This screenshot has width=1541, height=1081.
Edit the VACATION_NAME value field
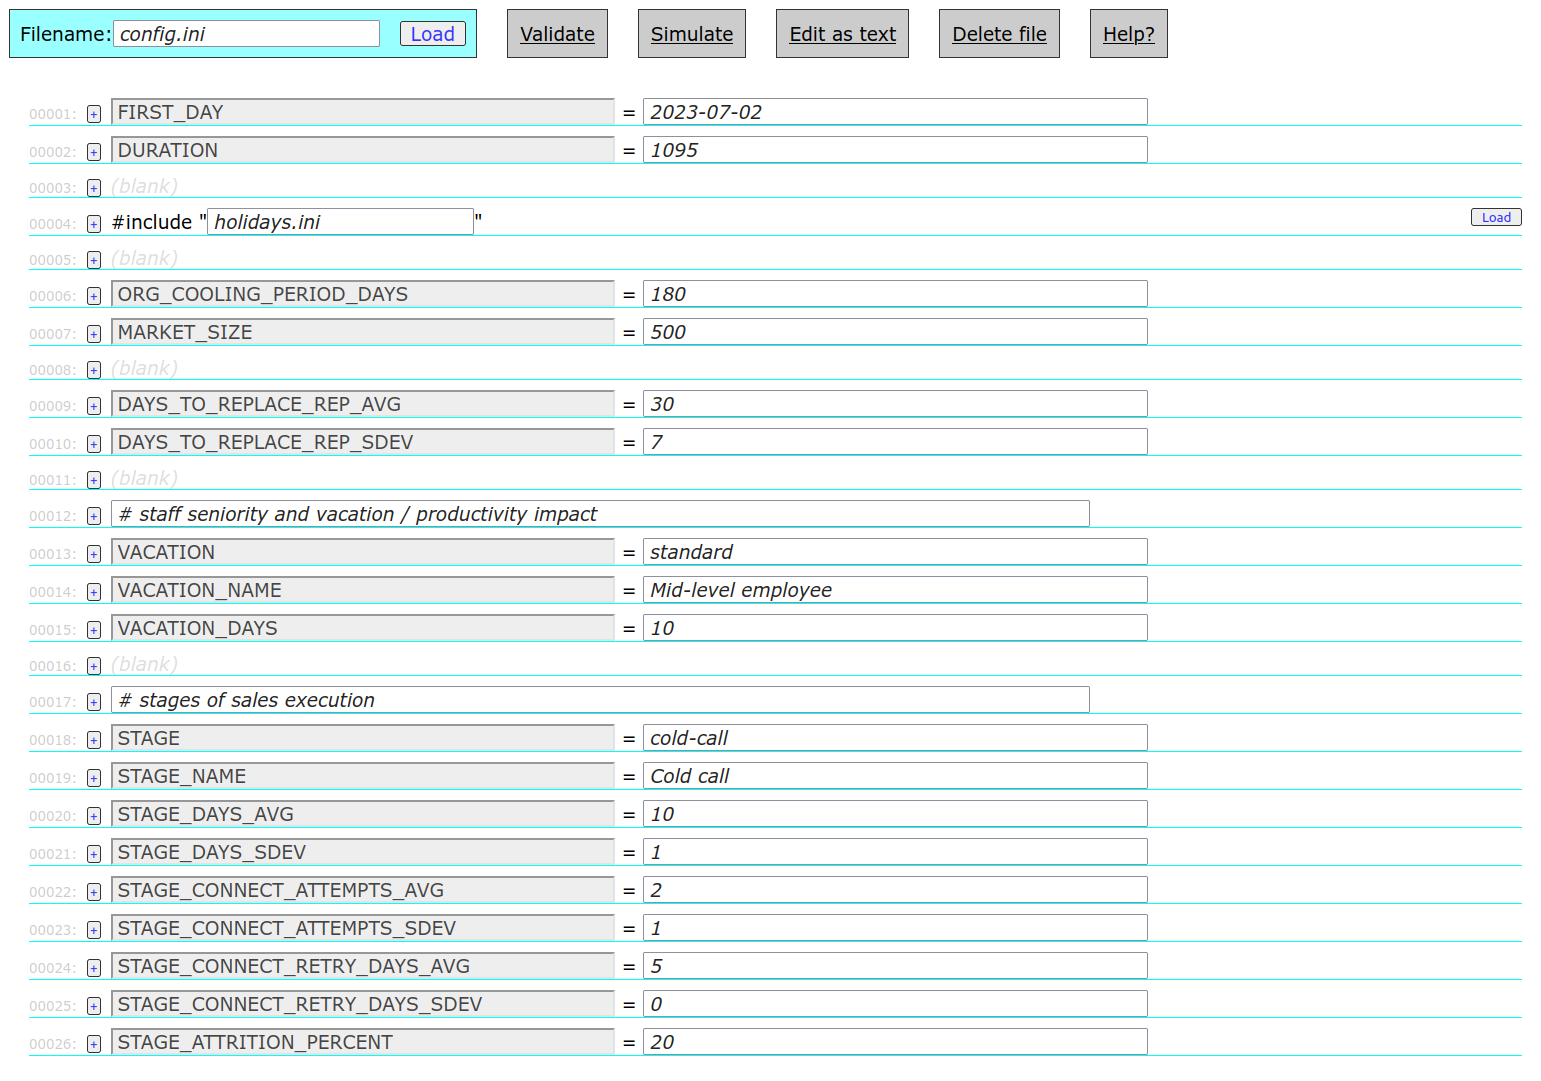895,590
